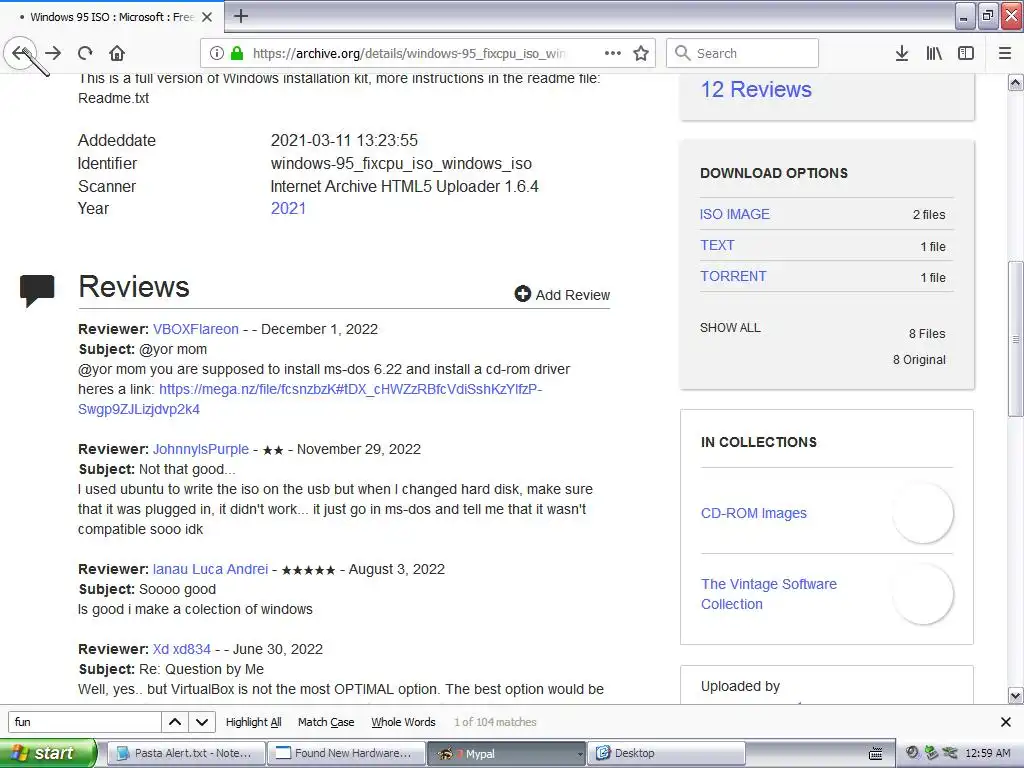Image resolution: width=1024 pixels, height=768 pixels.
Task: Download the TEXT file option
Action: [x=717, y=245]
